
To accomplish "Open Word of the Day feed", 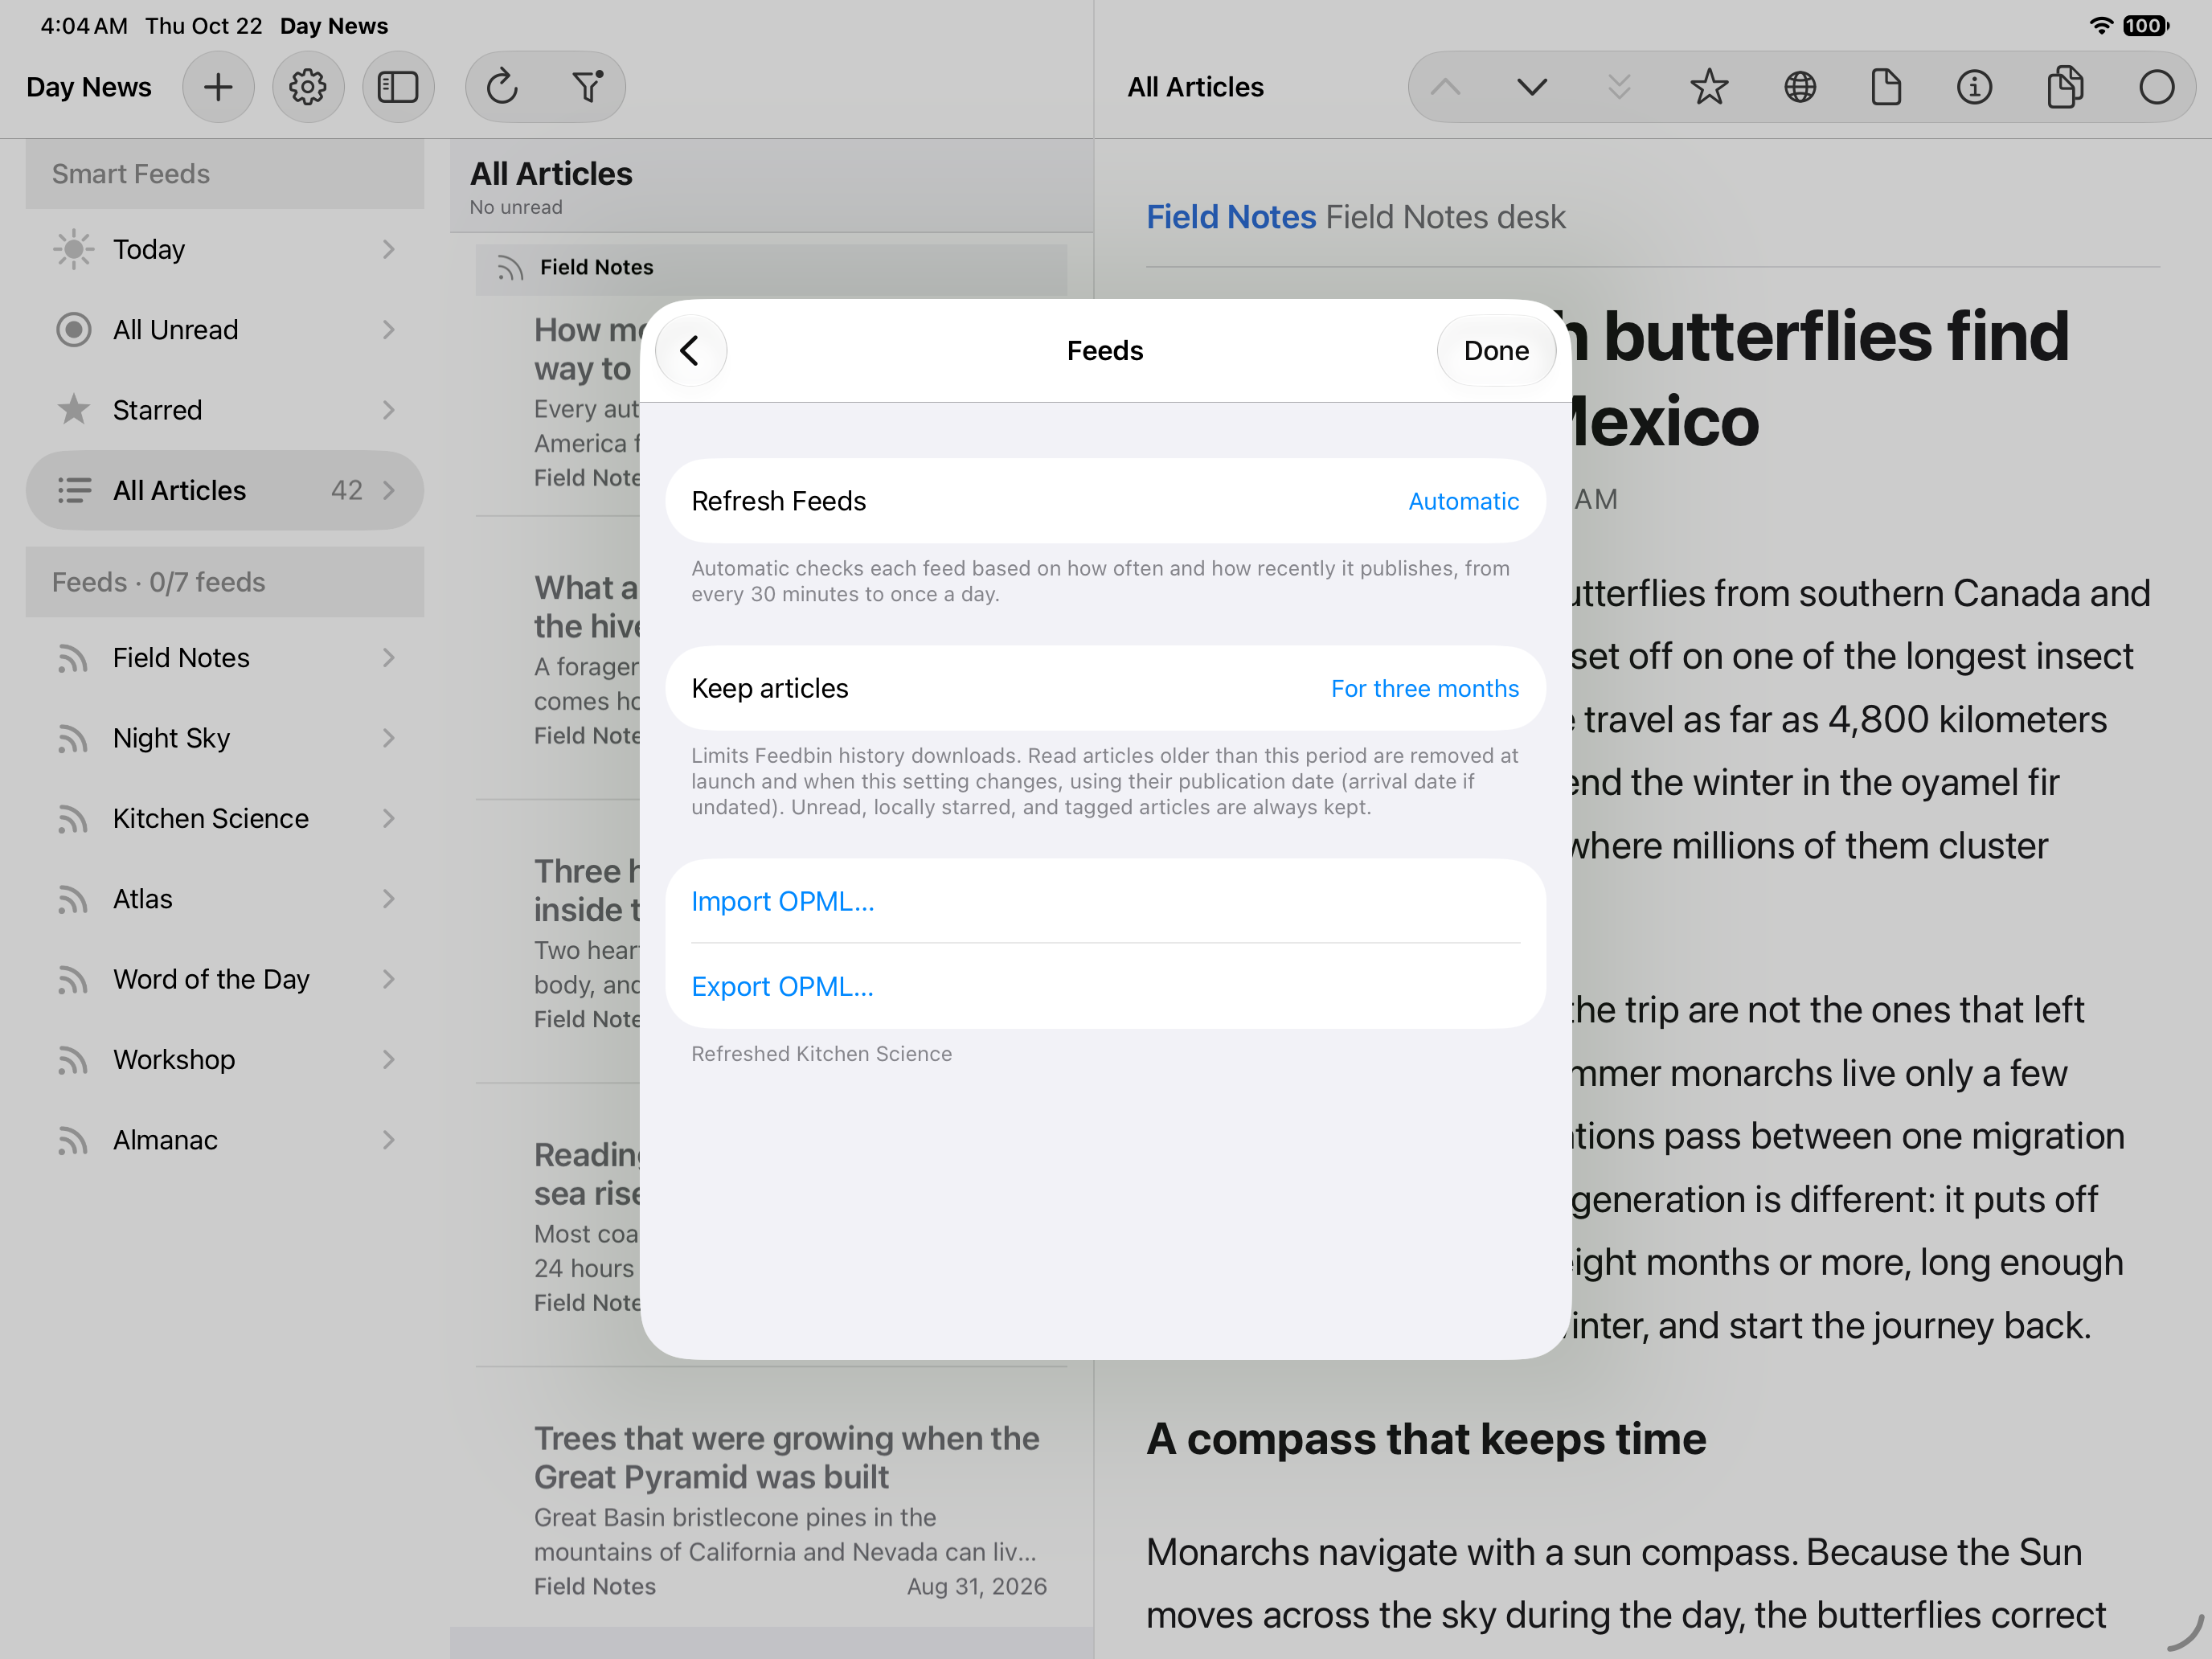I will (225, 979).
